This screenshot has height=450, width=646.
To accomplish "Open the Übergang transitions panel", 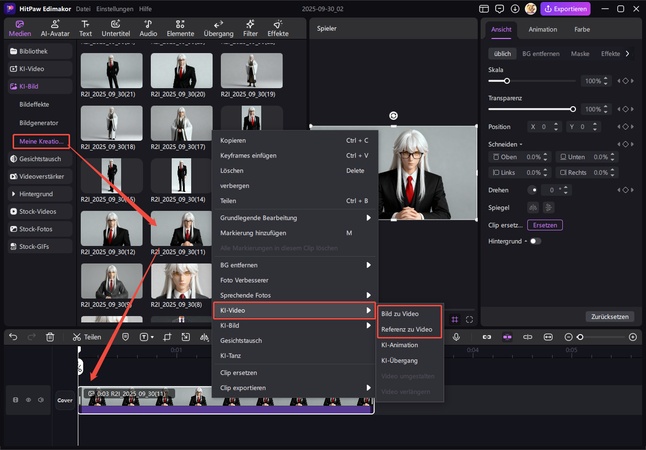I will pyautogui.click(x=218, y=28).
